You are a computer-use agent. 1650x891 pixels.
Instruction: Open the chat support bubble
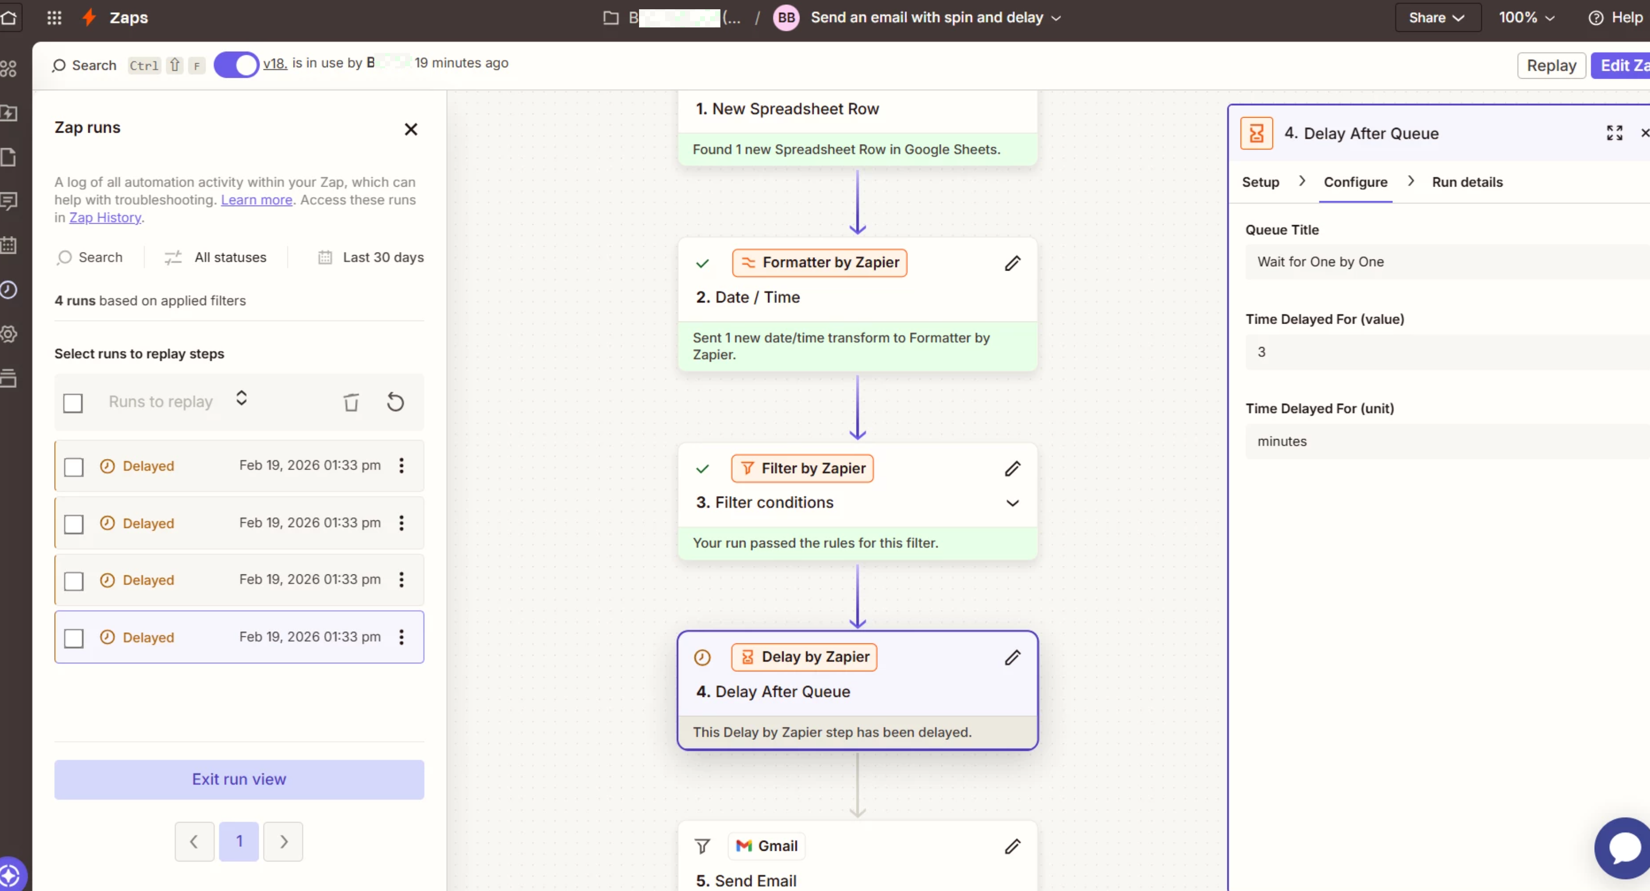[1624, 847]
